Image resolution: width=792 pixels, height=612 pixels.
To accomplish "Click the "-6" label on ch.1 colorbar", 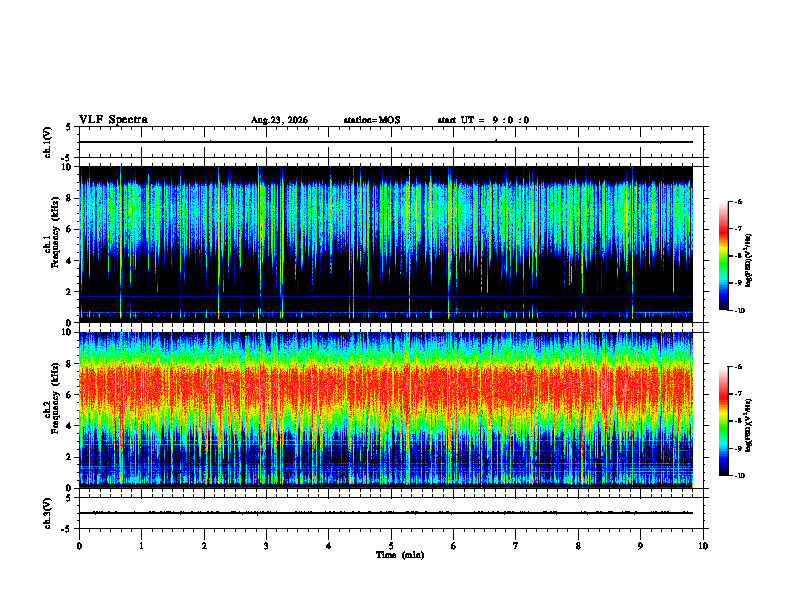I will tap(739, 202).
